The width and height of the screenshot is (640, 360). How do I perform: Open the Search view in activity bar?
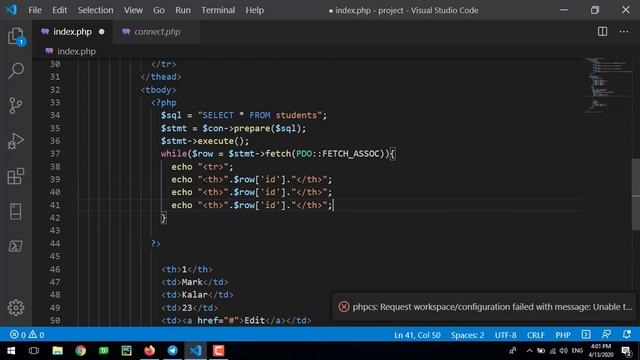pyautogui.click(x=16, y=71)
